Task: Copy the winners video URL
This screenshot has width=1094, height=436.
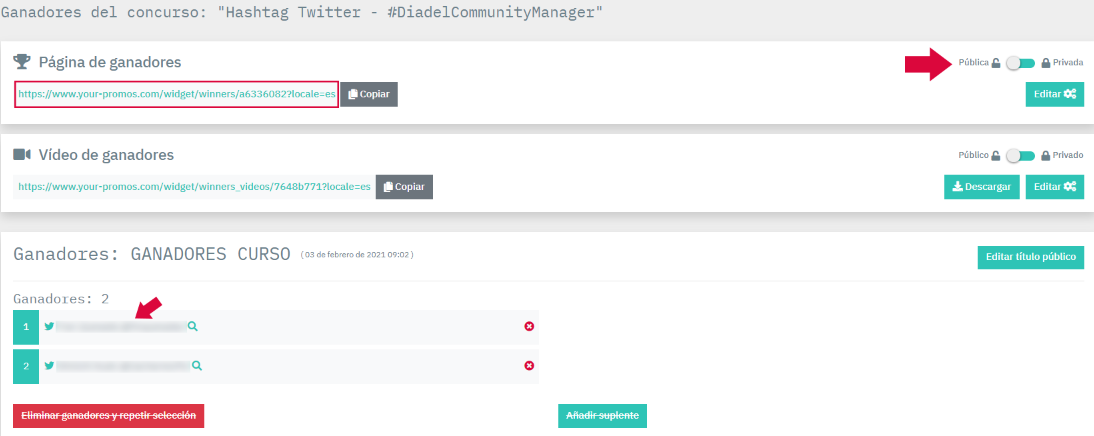Action: [x=404, y=187]
